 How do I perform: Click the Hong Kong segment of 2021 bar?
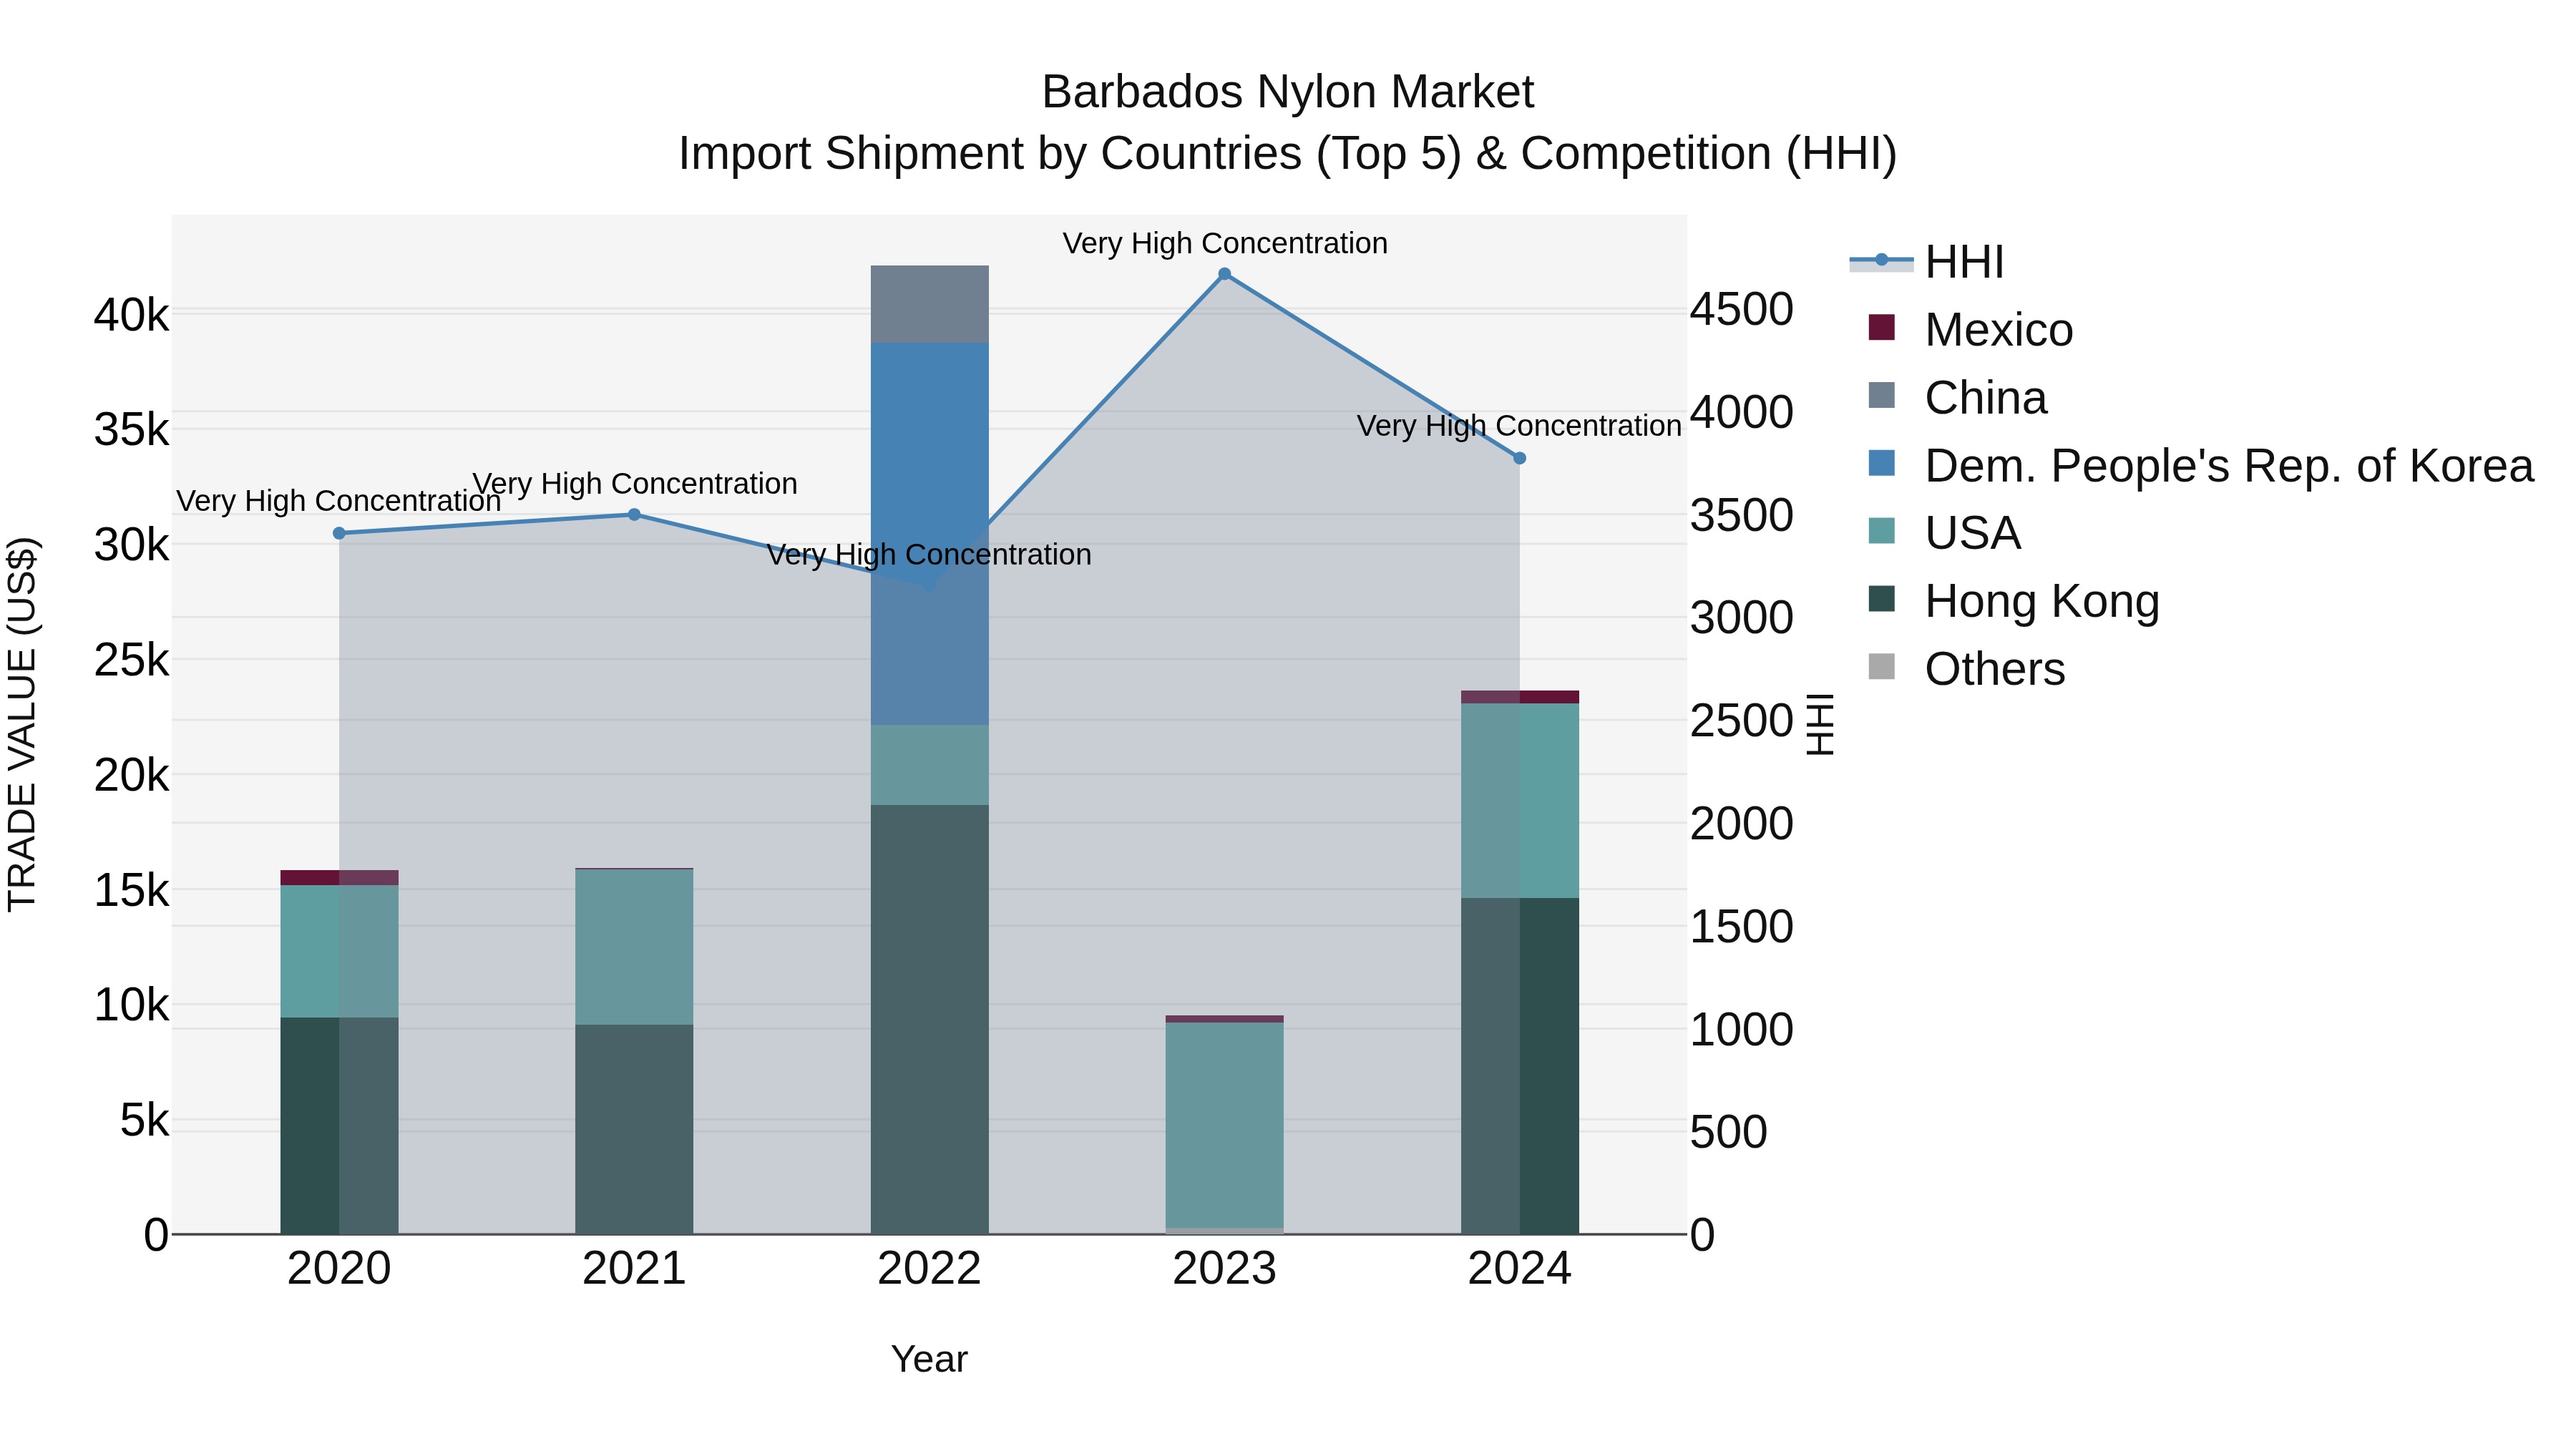click(x=634, y=1129)
